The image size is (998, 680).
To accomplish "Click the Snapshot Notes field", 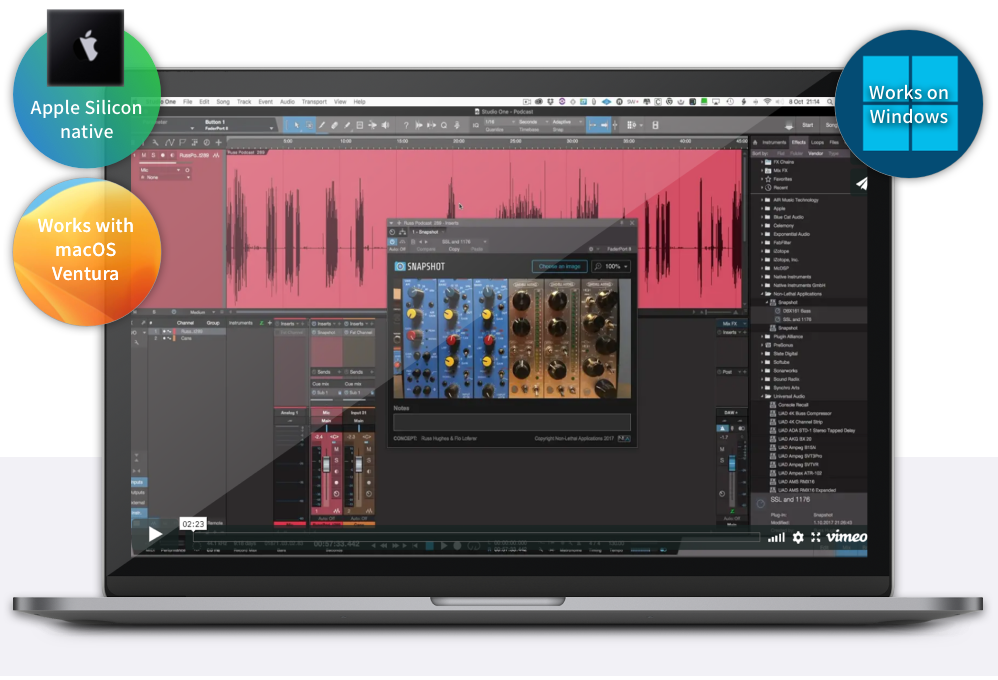I will 512,422.
